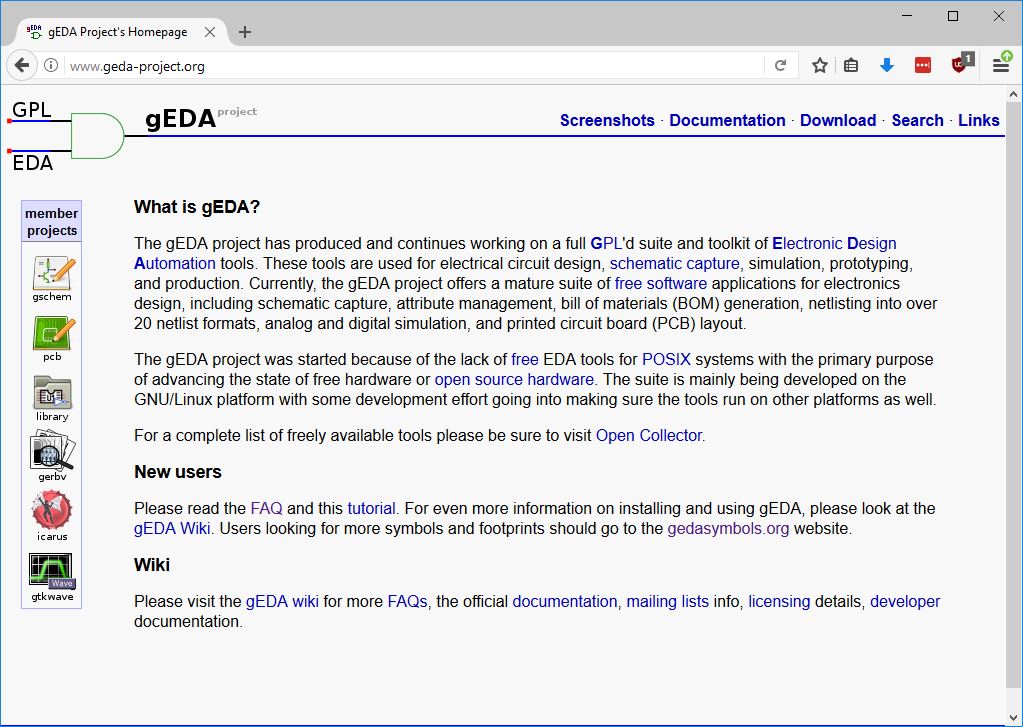The width and height of the screenshot is (1023, 727).
Task: Go to the gEDA Wiki link
Action: [172, 529]
